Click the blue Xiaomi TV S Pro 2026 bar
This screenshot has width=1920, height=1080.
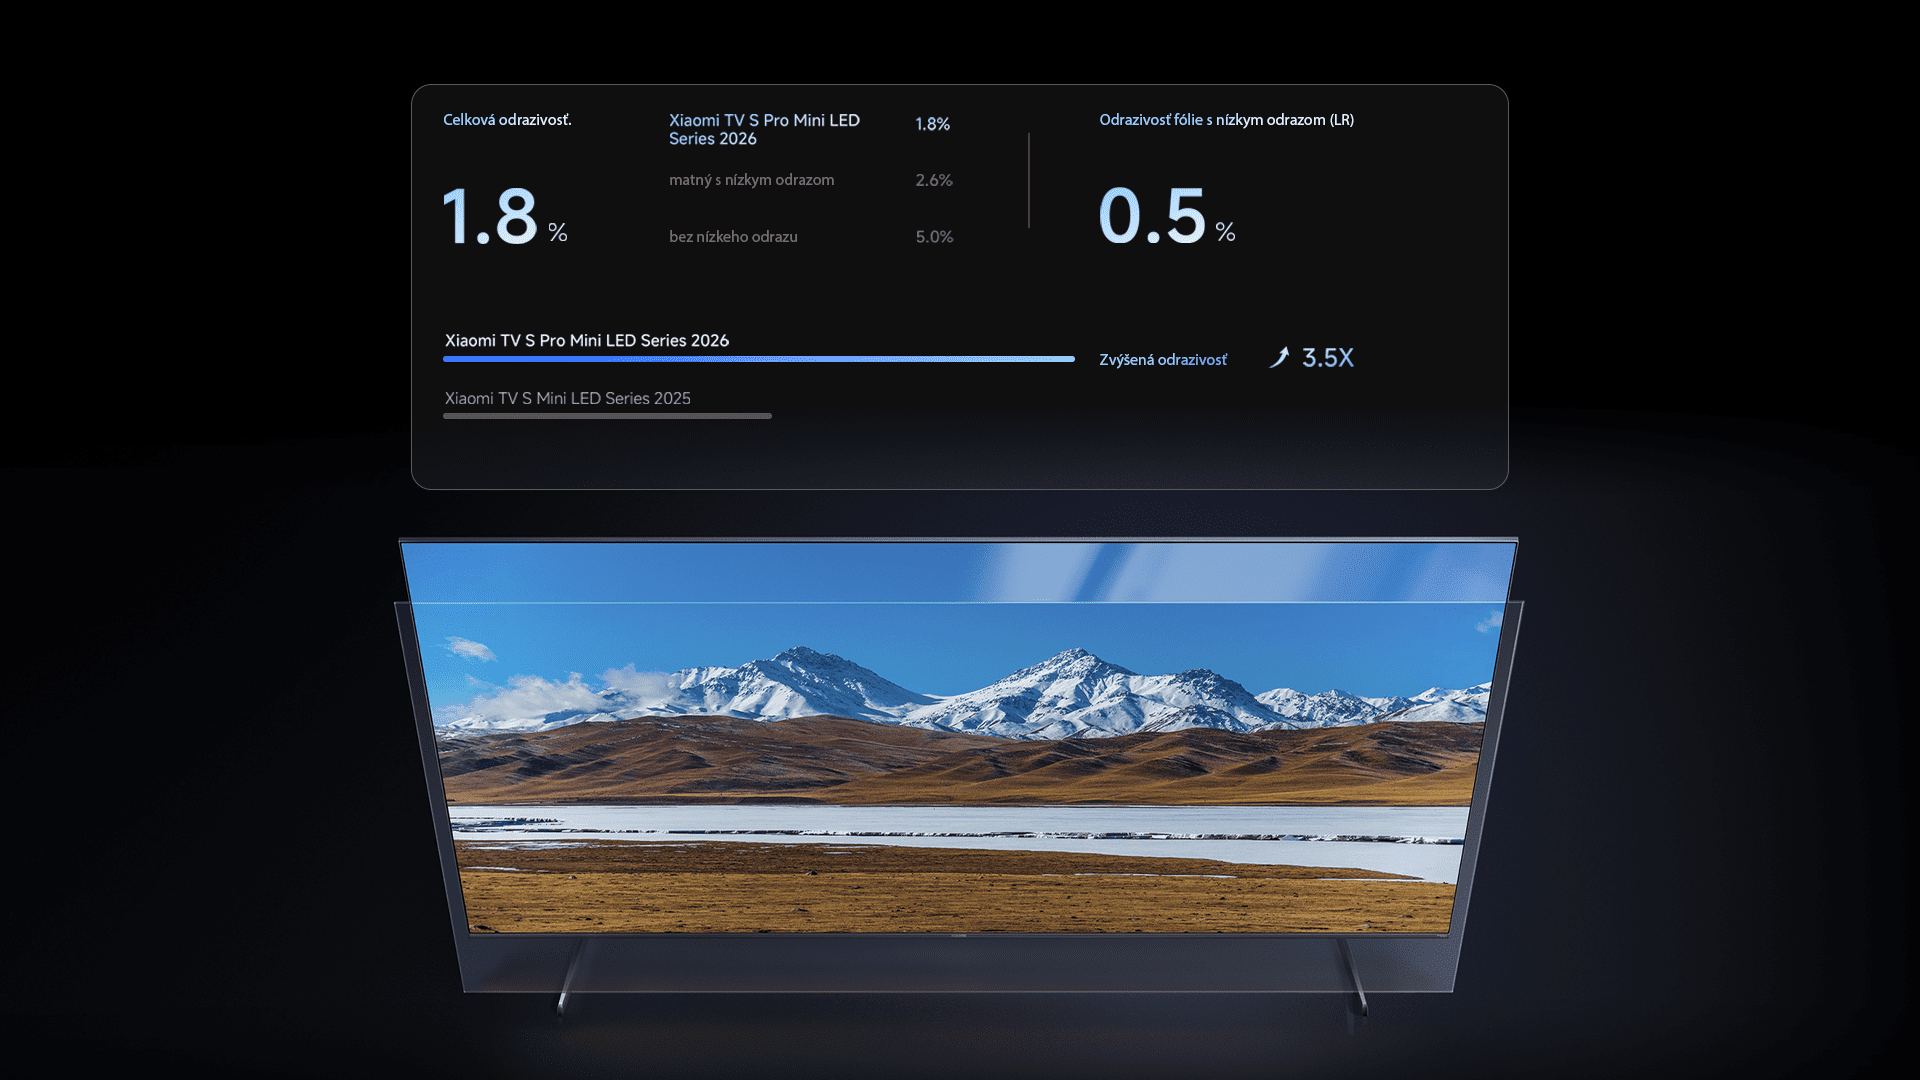pos(758,359)
